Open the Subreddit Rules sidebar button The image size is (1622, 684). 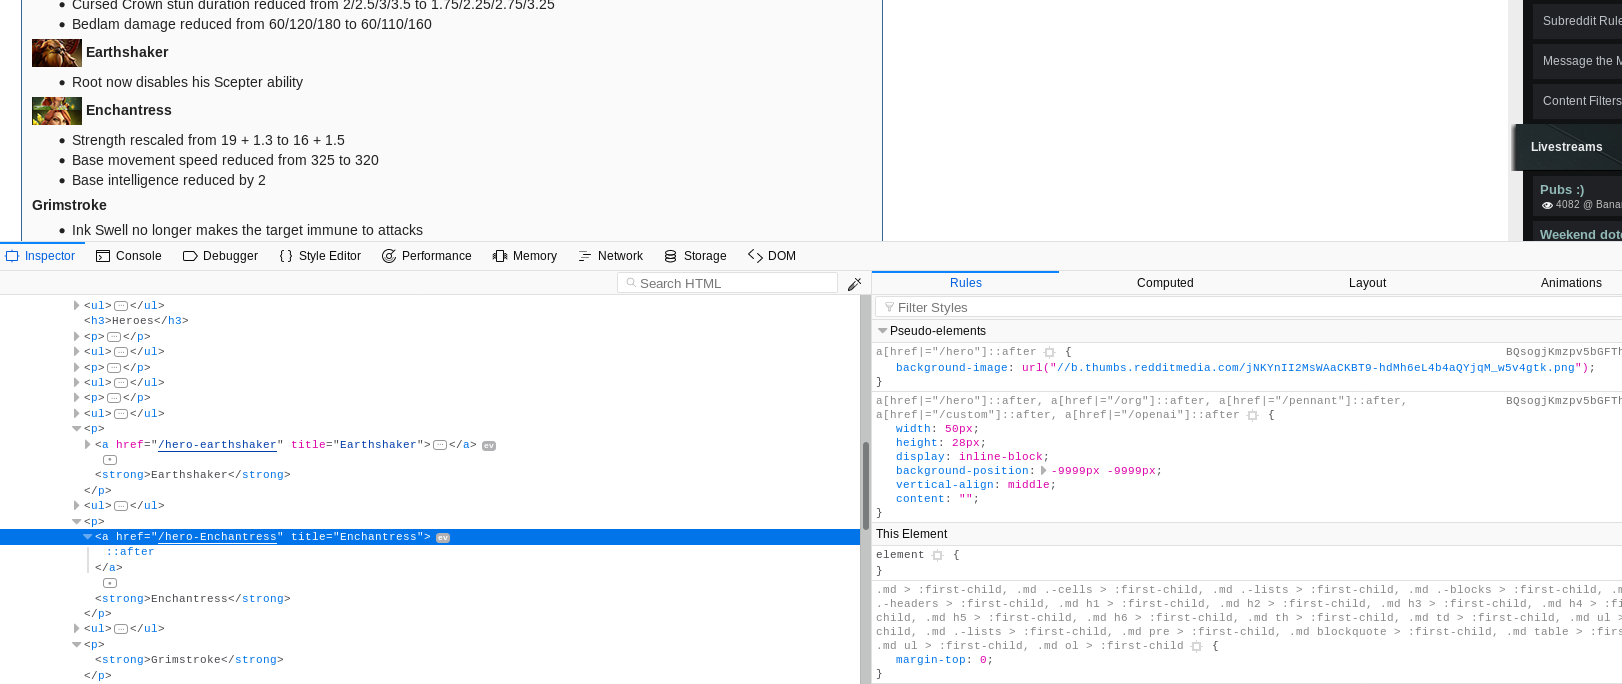point(1578,21)
